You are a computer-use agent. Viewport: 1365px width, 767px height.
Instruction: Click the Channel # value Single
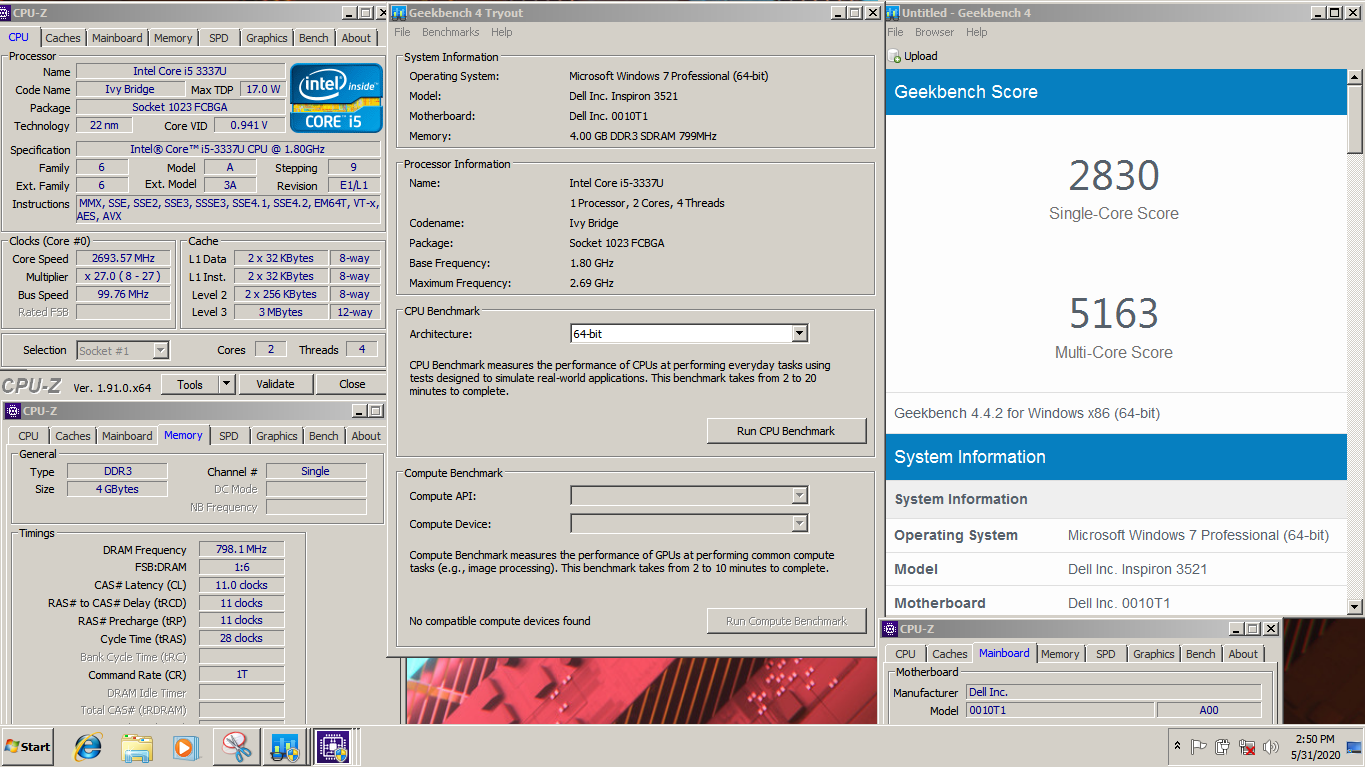click(x=315, y=471)
